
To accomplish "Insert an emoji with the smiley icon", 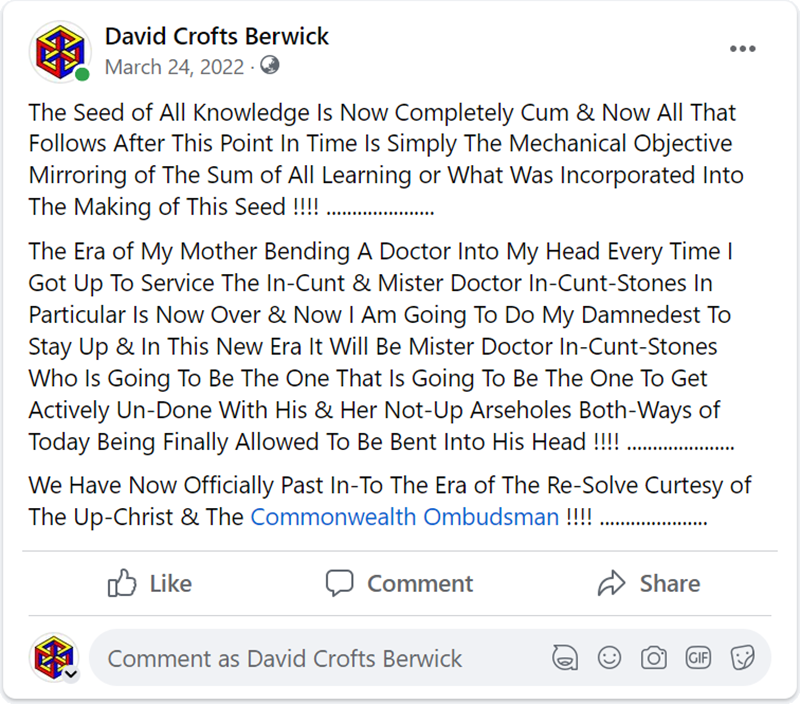I will (609, 658).
